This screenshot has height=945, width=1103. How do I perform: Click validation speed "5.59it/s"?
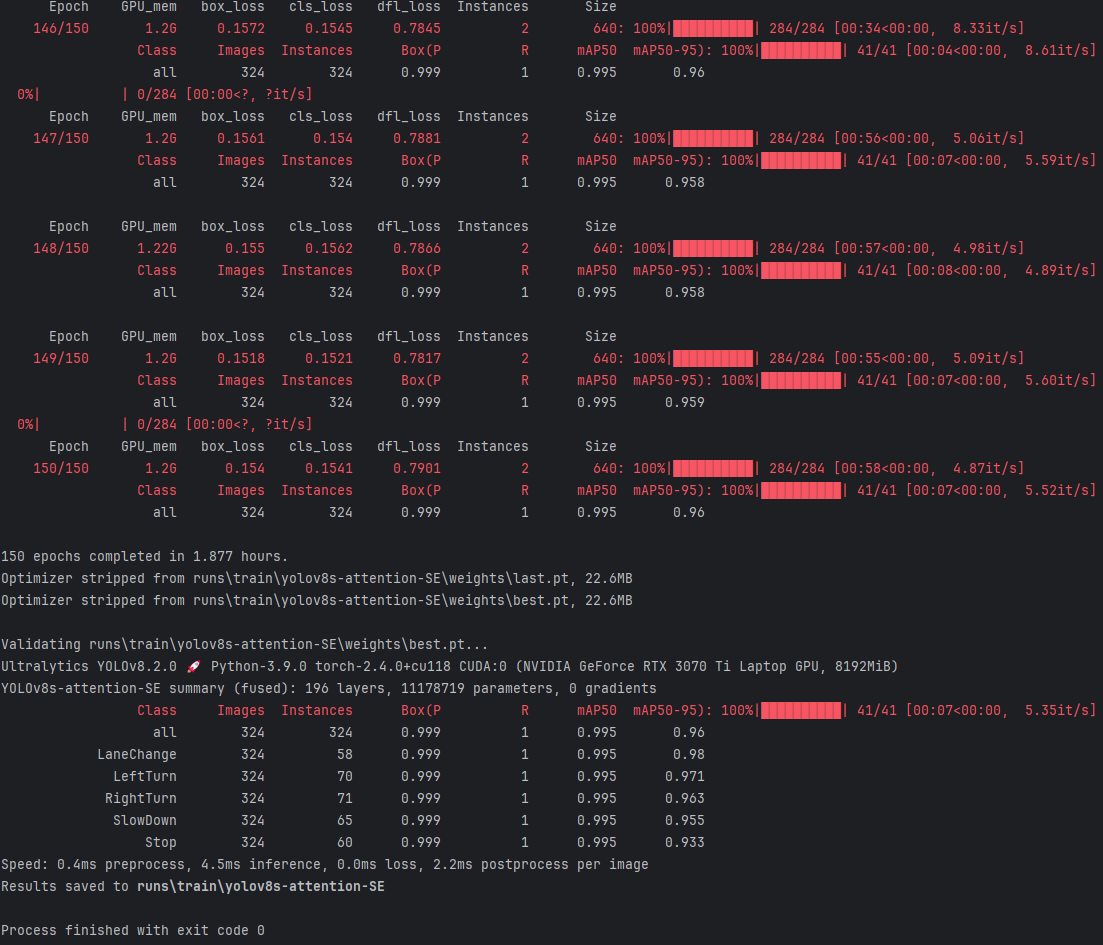pos(1056,160)
